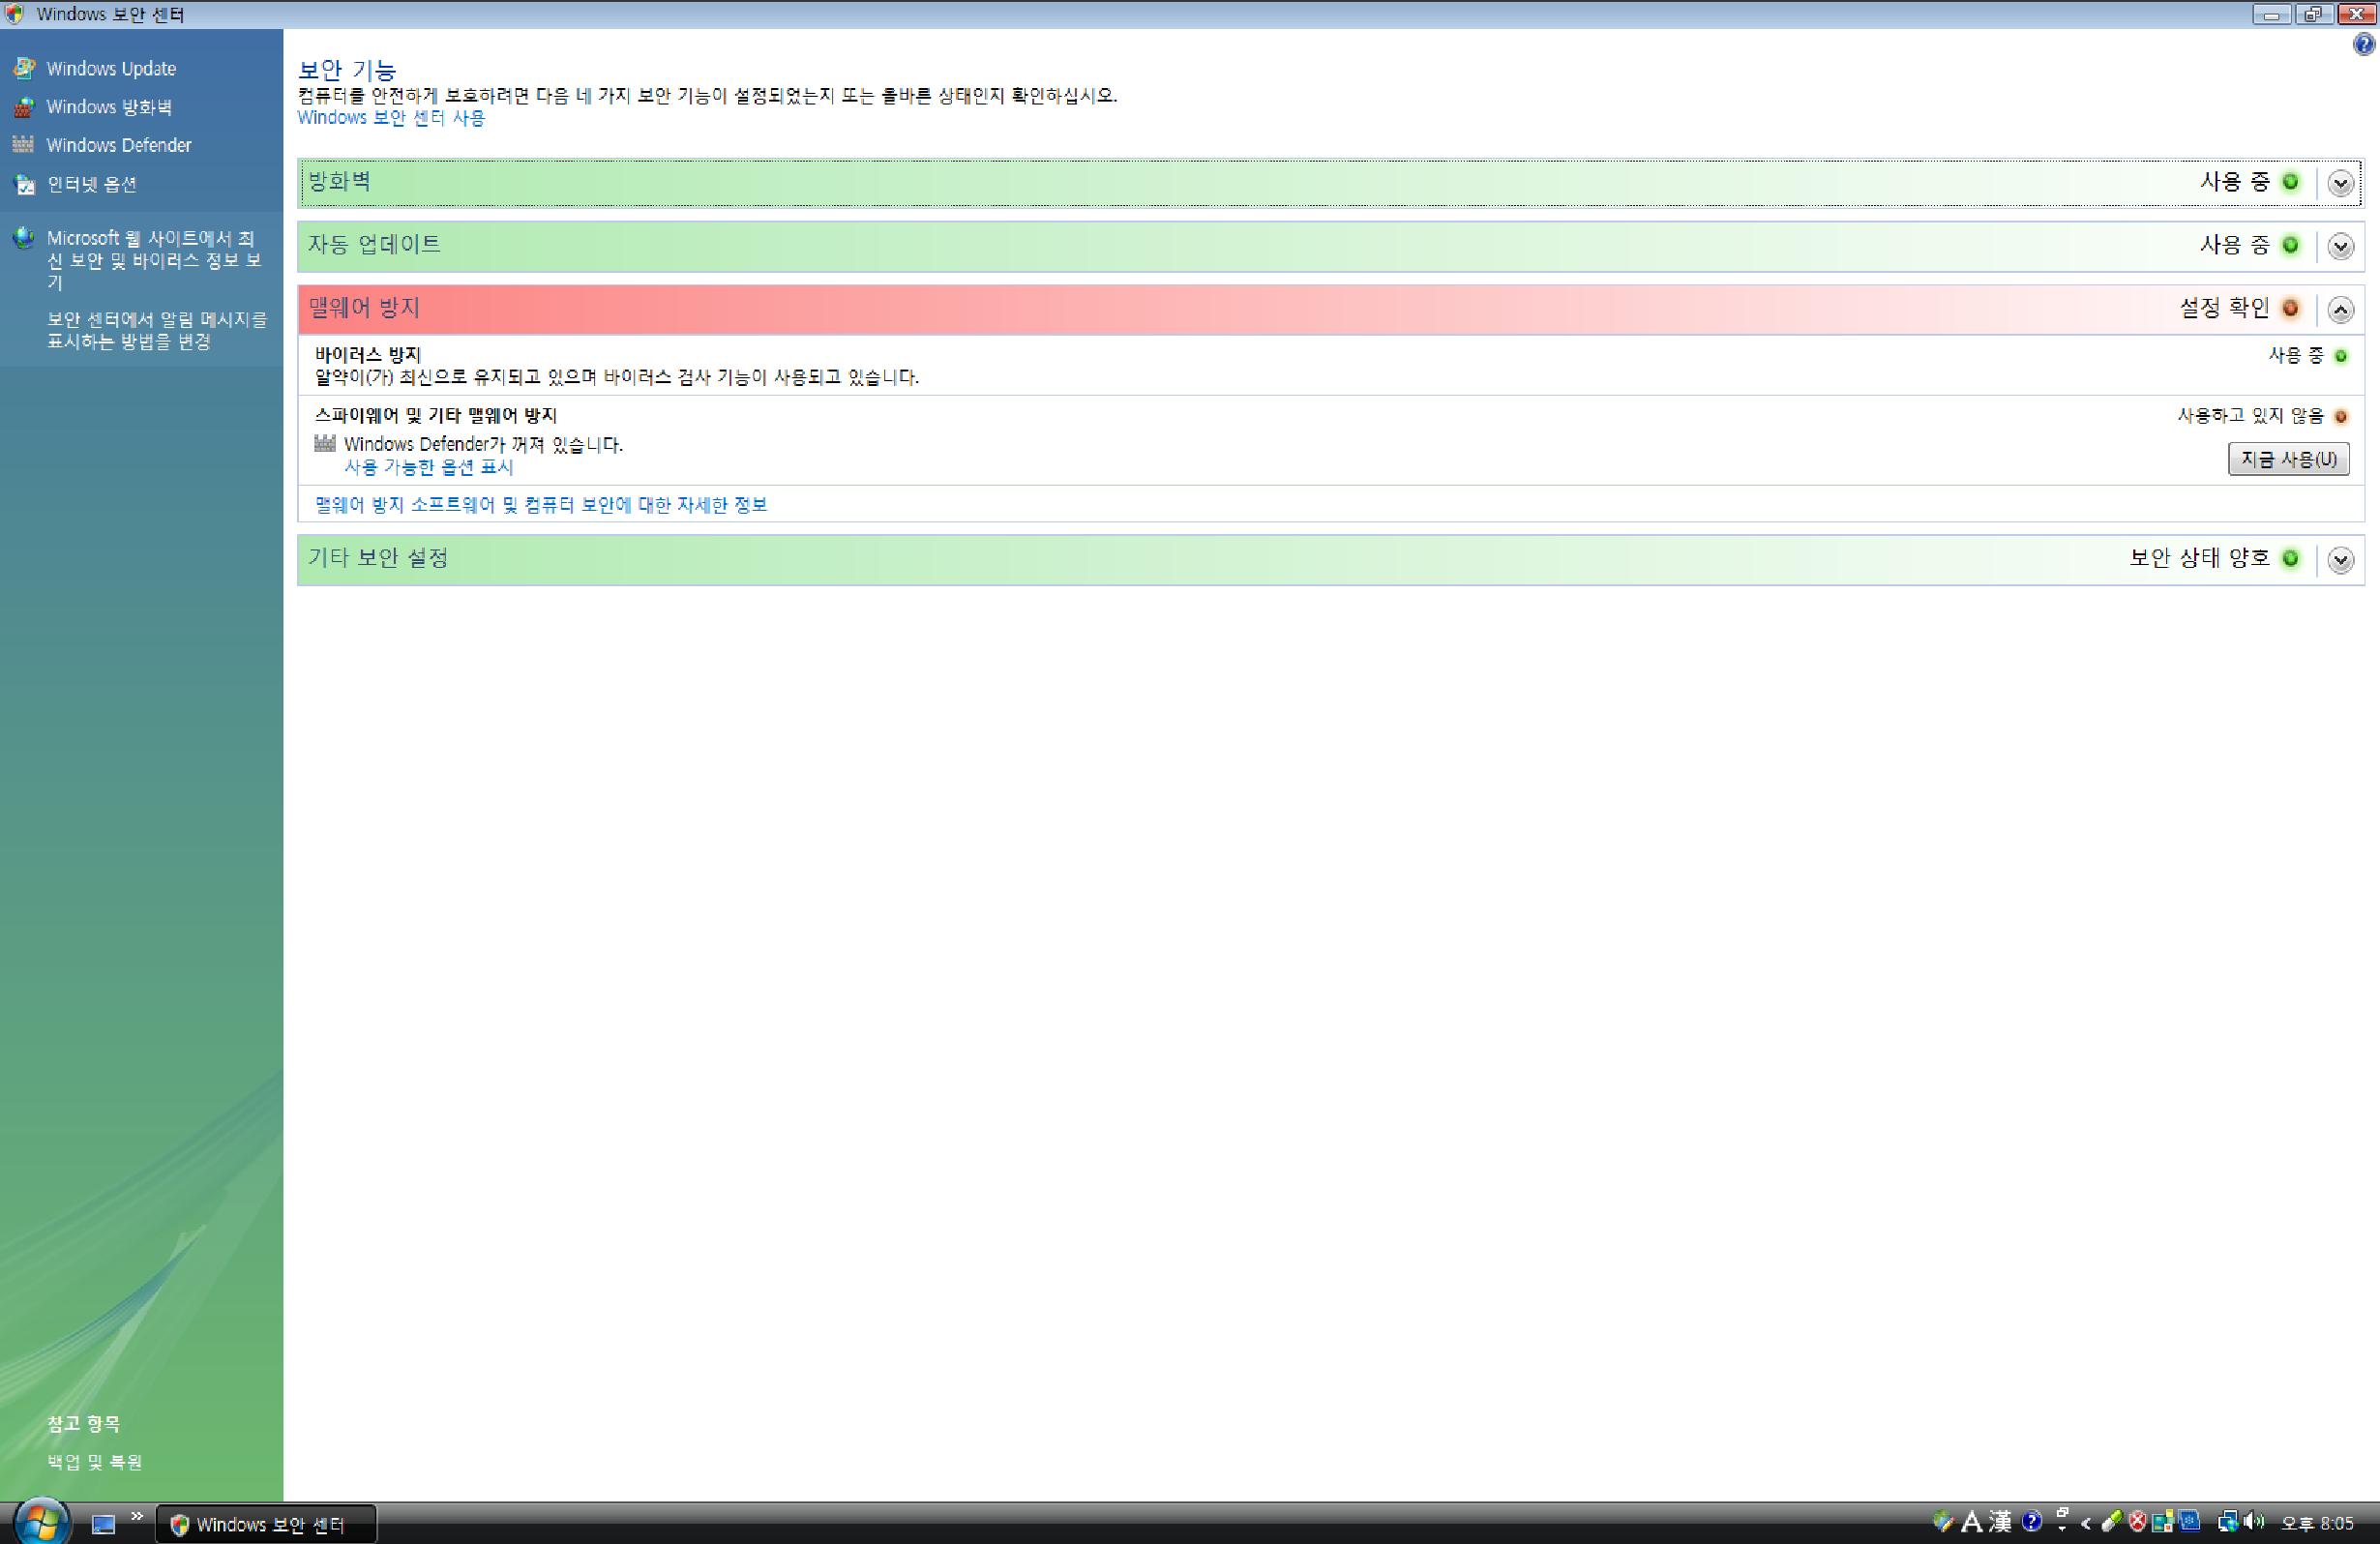
Task: Click the 맬웨어 방지 red header bar
Action: [1330, 309]
